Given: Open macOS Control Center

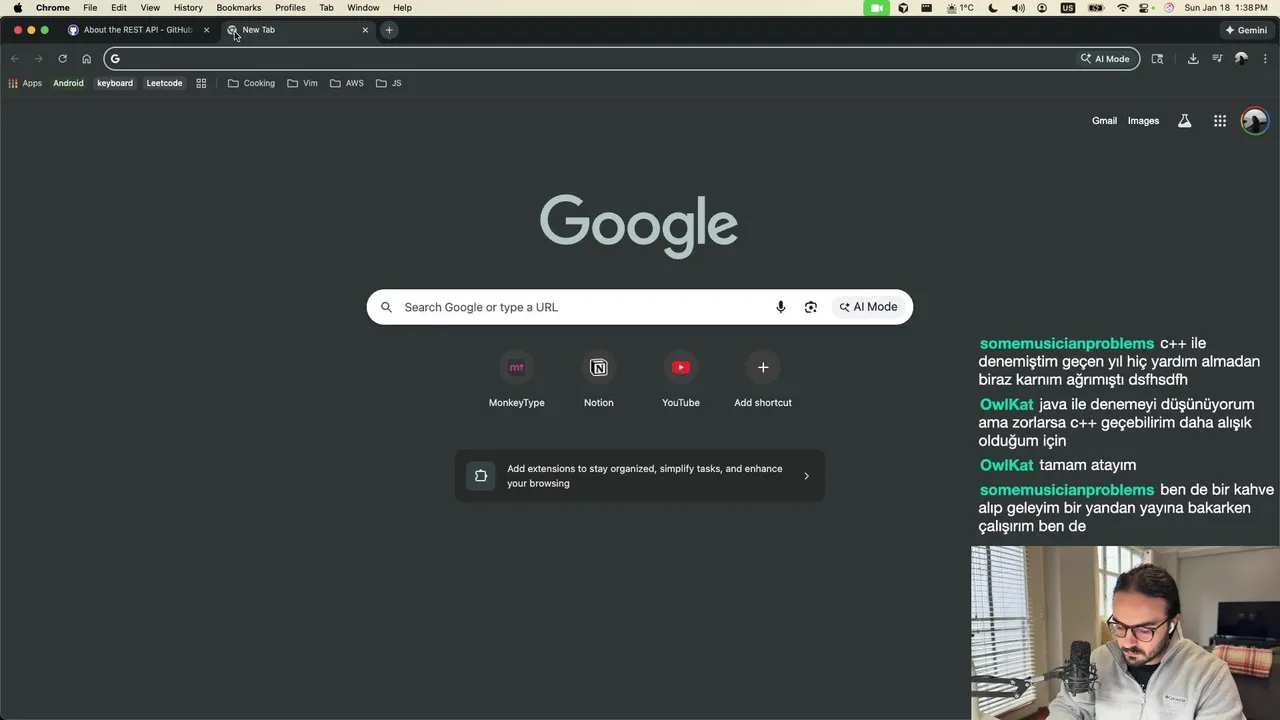Looking at the screenshot, I should (x=1145, y=8).
